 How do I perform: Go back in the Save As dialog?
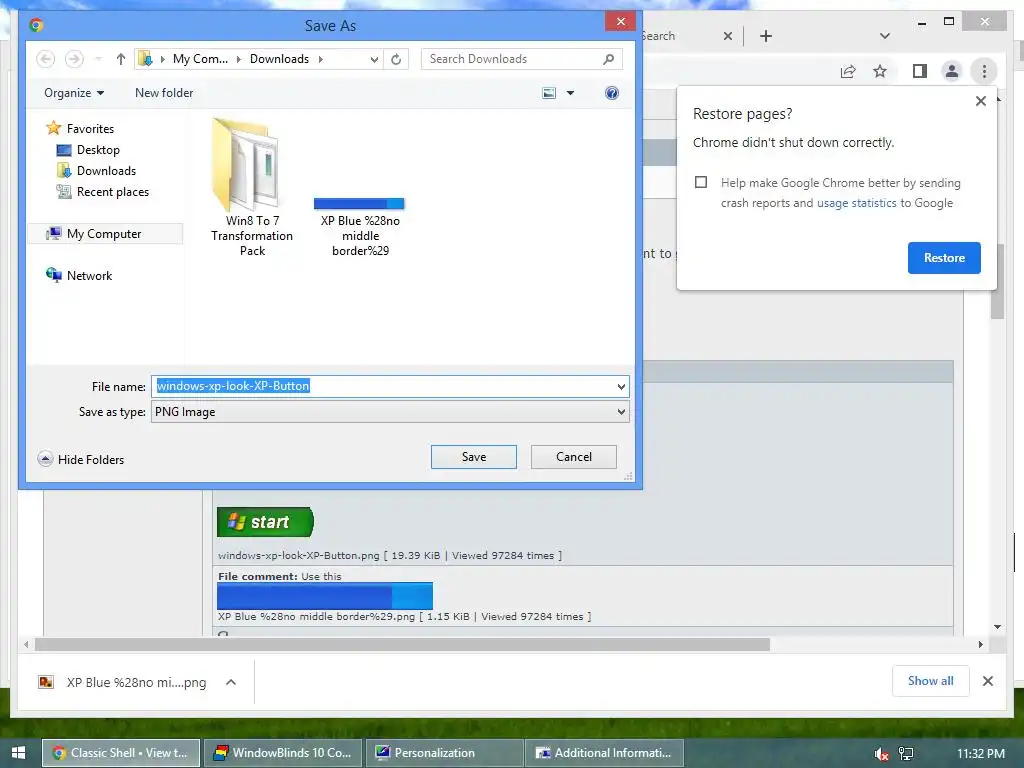tap(45, 59)
